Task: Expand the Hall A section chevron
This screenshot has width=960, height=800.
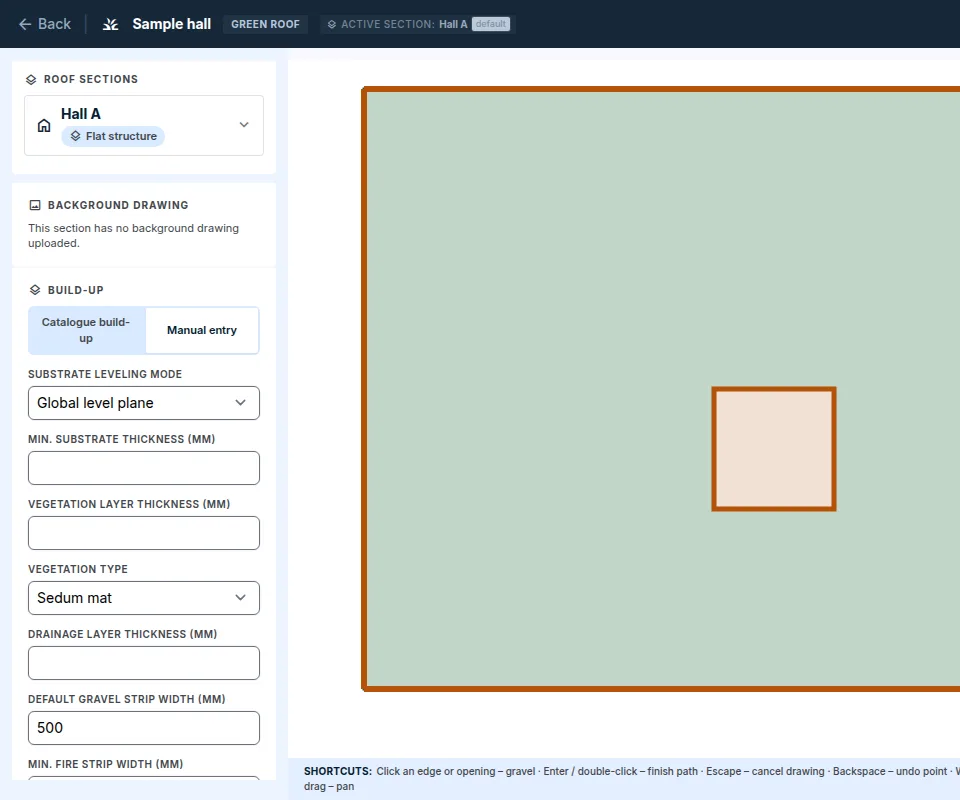Action: click(x=244, y=125)
